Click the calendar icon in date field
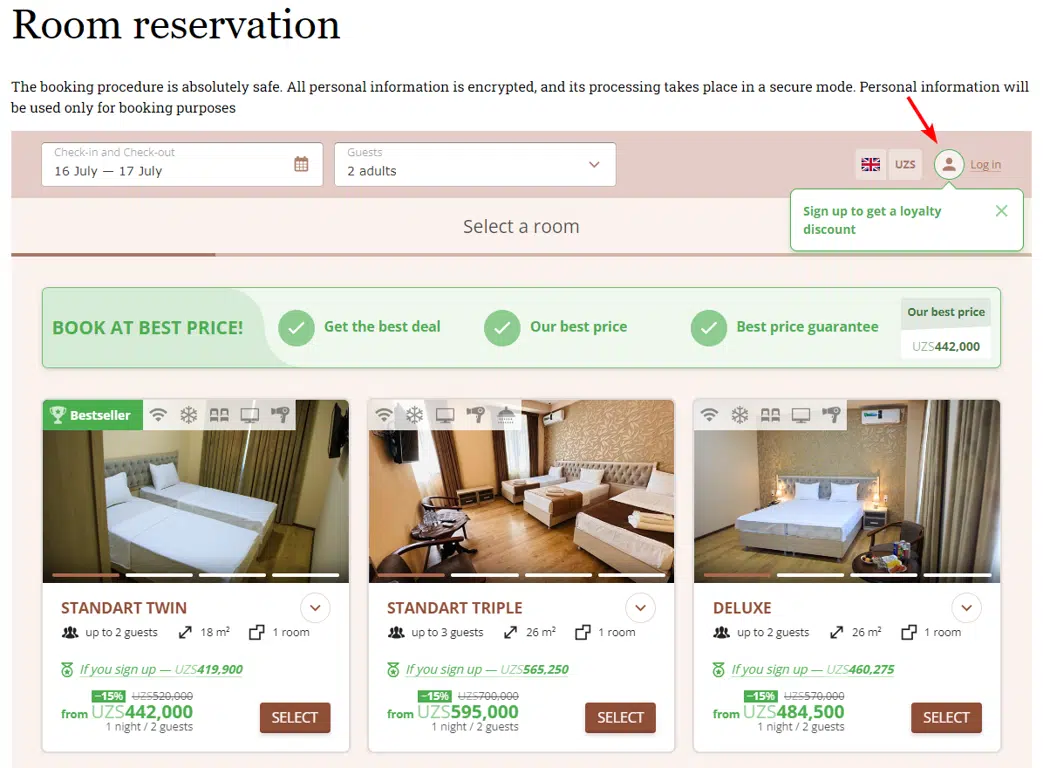This screenshot has height=768, width=1043. [x=301, y=164]
